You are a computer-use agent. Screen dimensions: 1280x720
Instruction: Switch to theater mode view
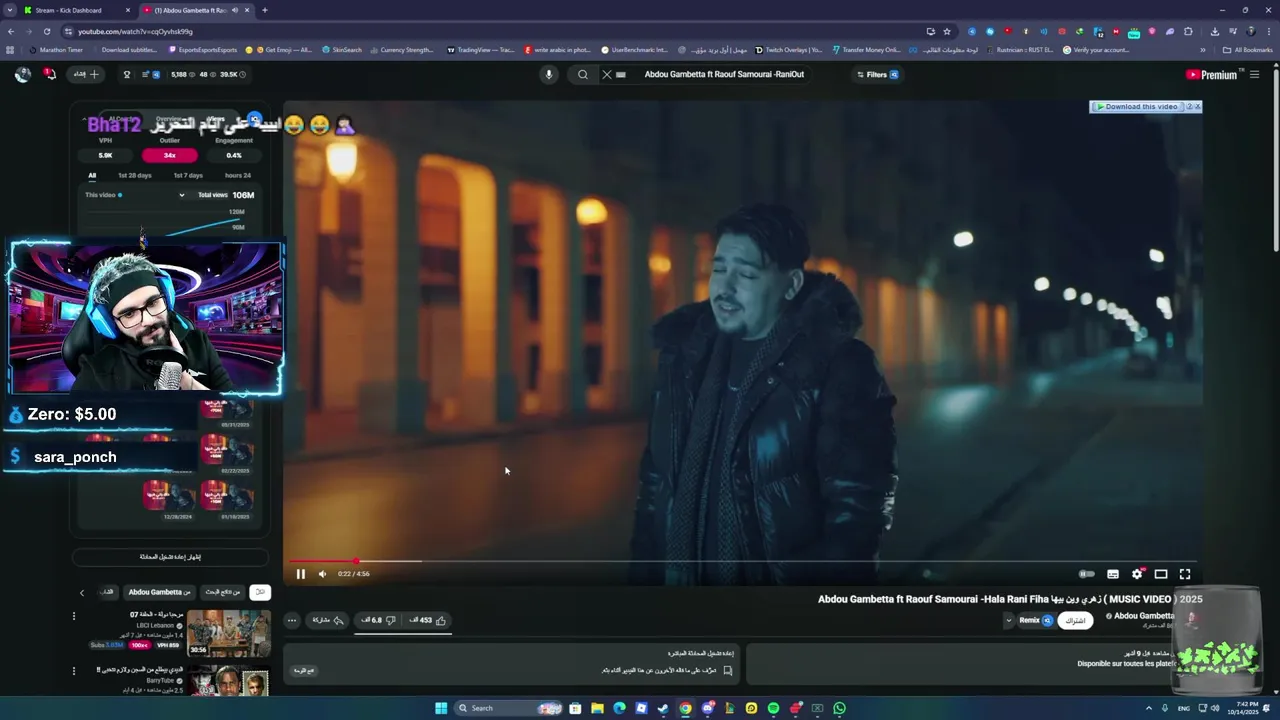click(x=1161, y=574)
